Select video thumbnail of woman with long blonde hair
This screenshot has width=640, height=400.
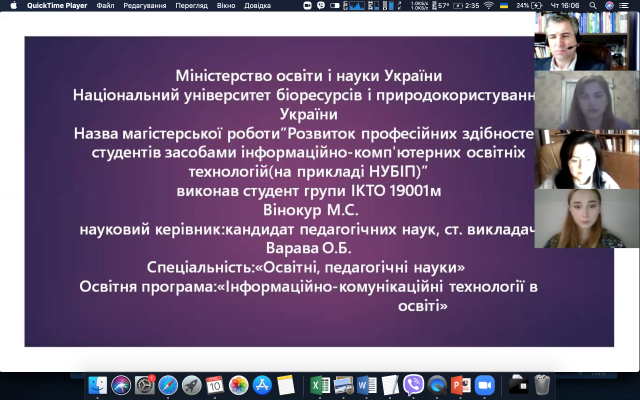click(x=587, y=218)
